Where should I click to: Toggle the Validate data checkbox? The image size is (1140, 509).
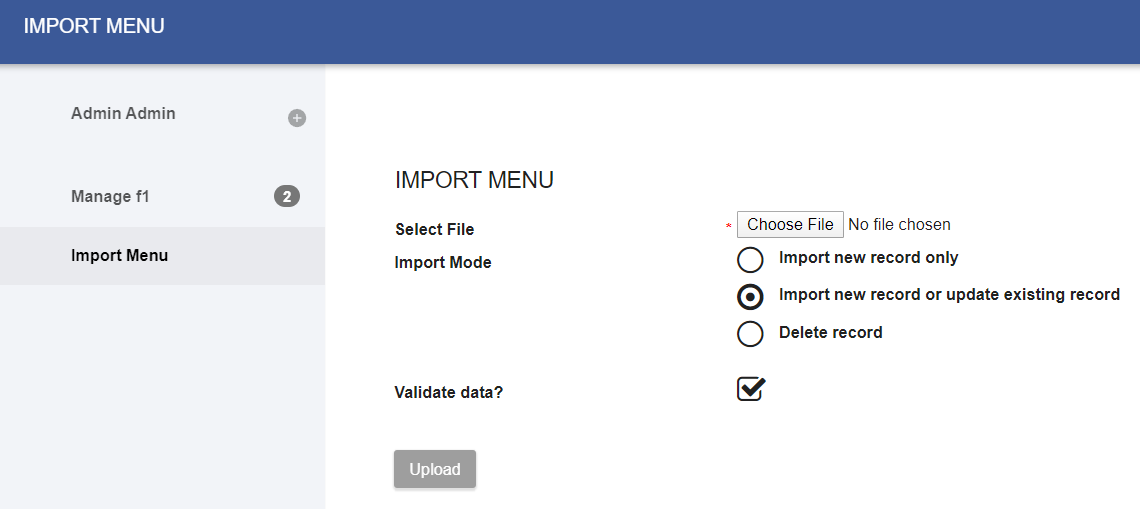pos(751,389)
